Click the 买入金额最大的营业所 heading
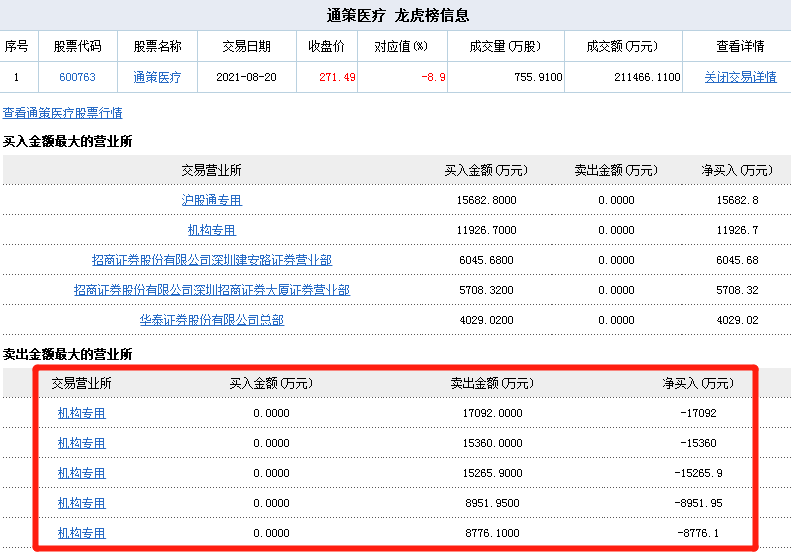Screen dimensions: 791x553 67,141
